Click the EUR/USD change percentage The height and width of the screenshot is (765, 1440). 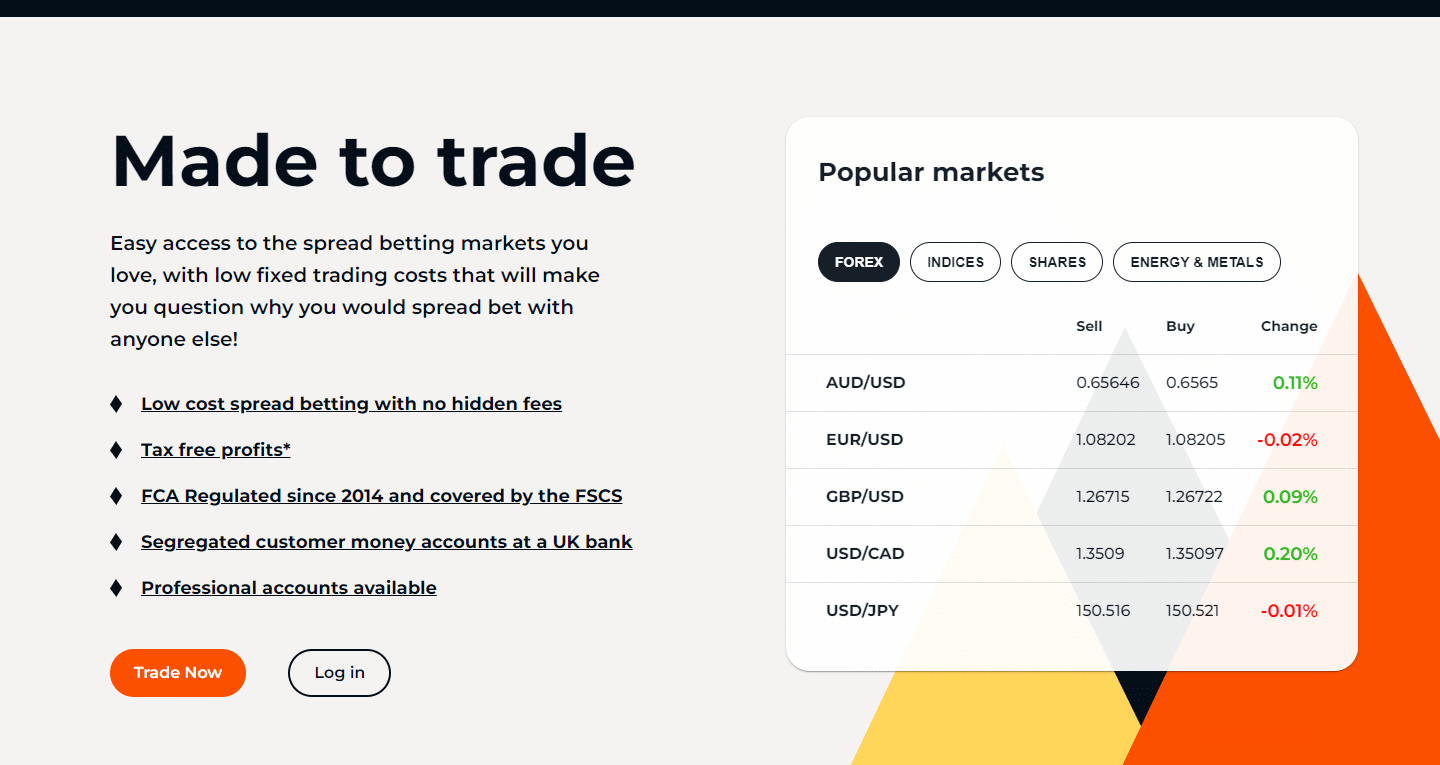1287,439
